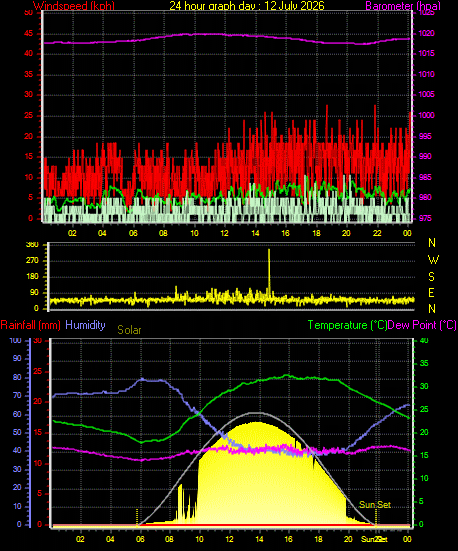Select the 35 value on temperature axis
Viewport: 458px width, 551px height.
click(x=424, y=363)
